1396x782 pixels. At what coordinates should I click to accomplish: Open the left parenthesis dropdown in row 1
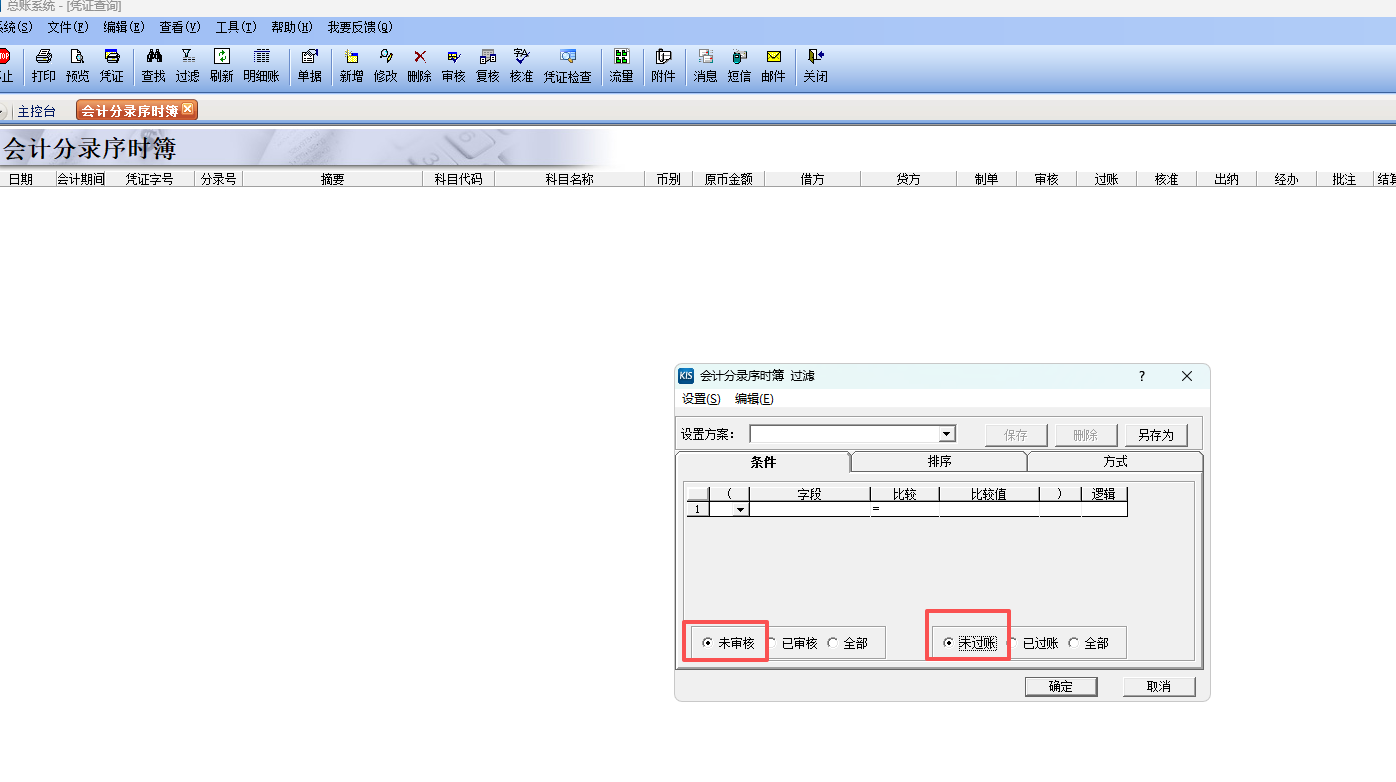740,510
